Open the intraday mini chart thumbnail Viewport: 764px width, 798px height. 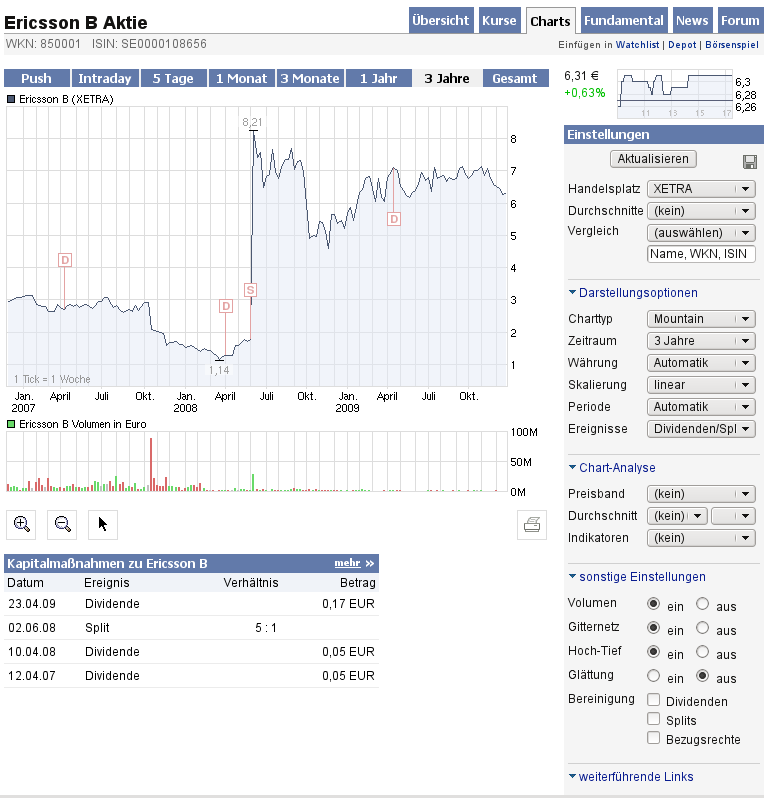click(x=675, y=94)
